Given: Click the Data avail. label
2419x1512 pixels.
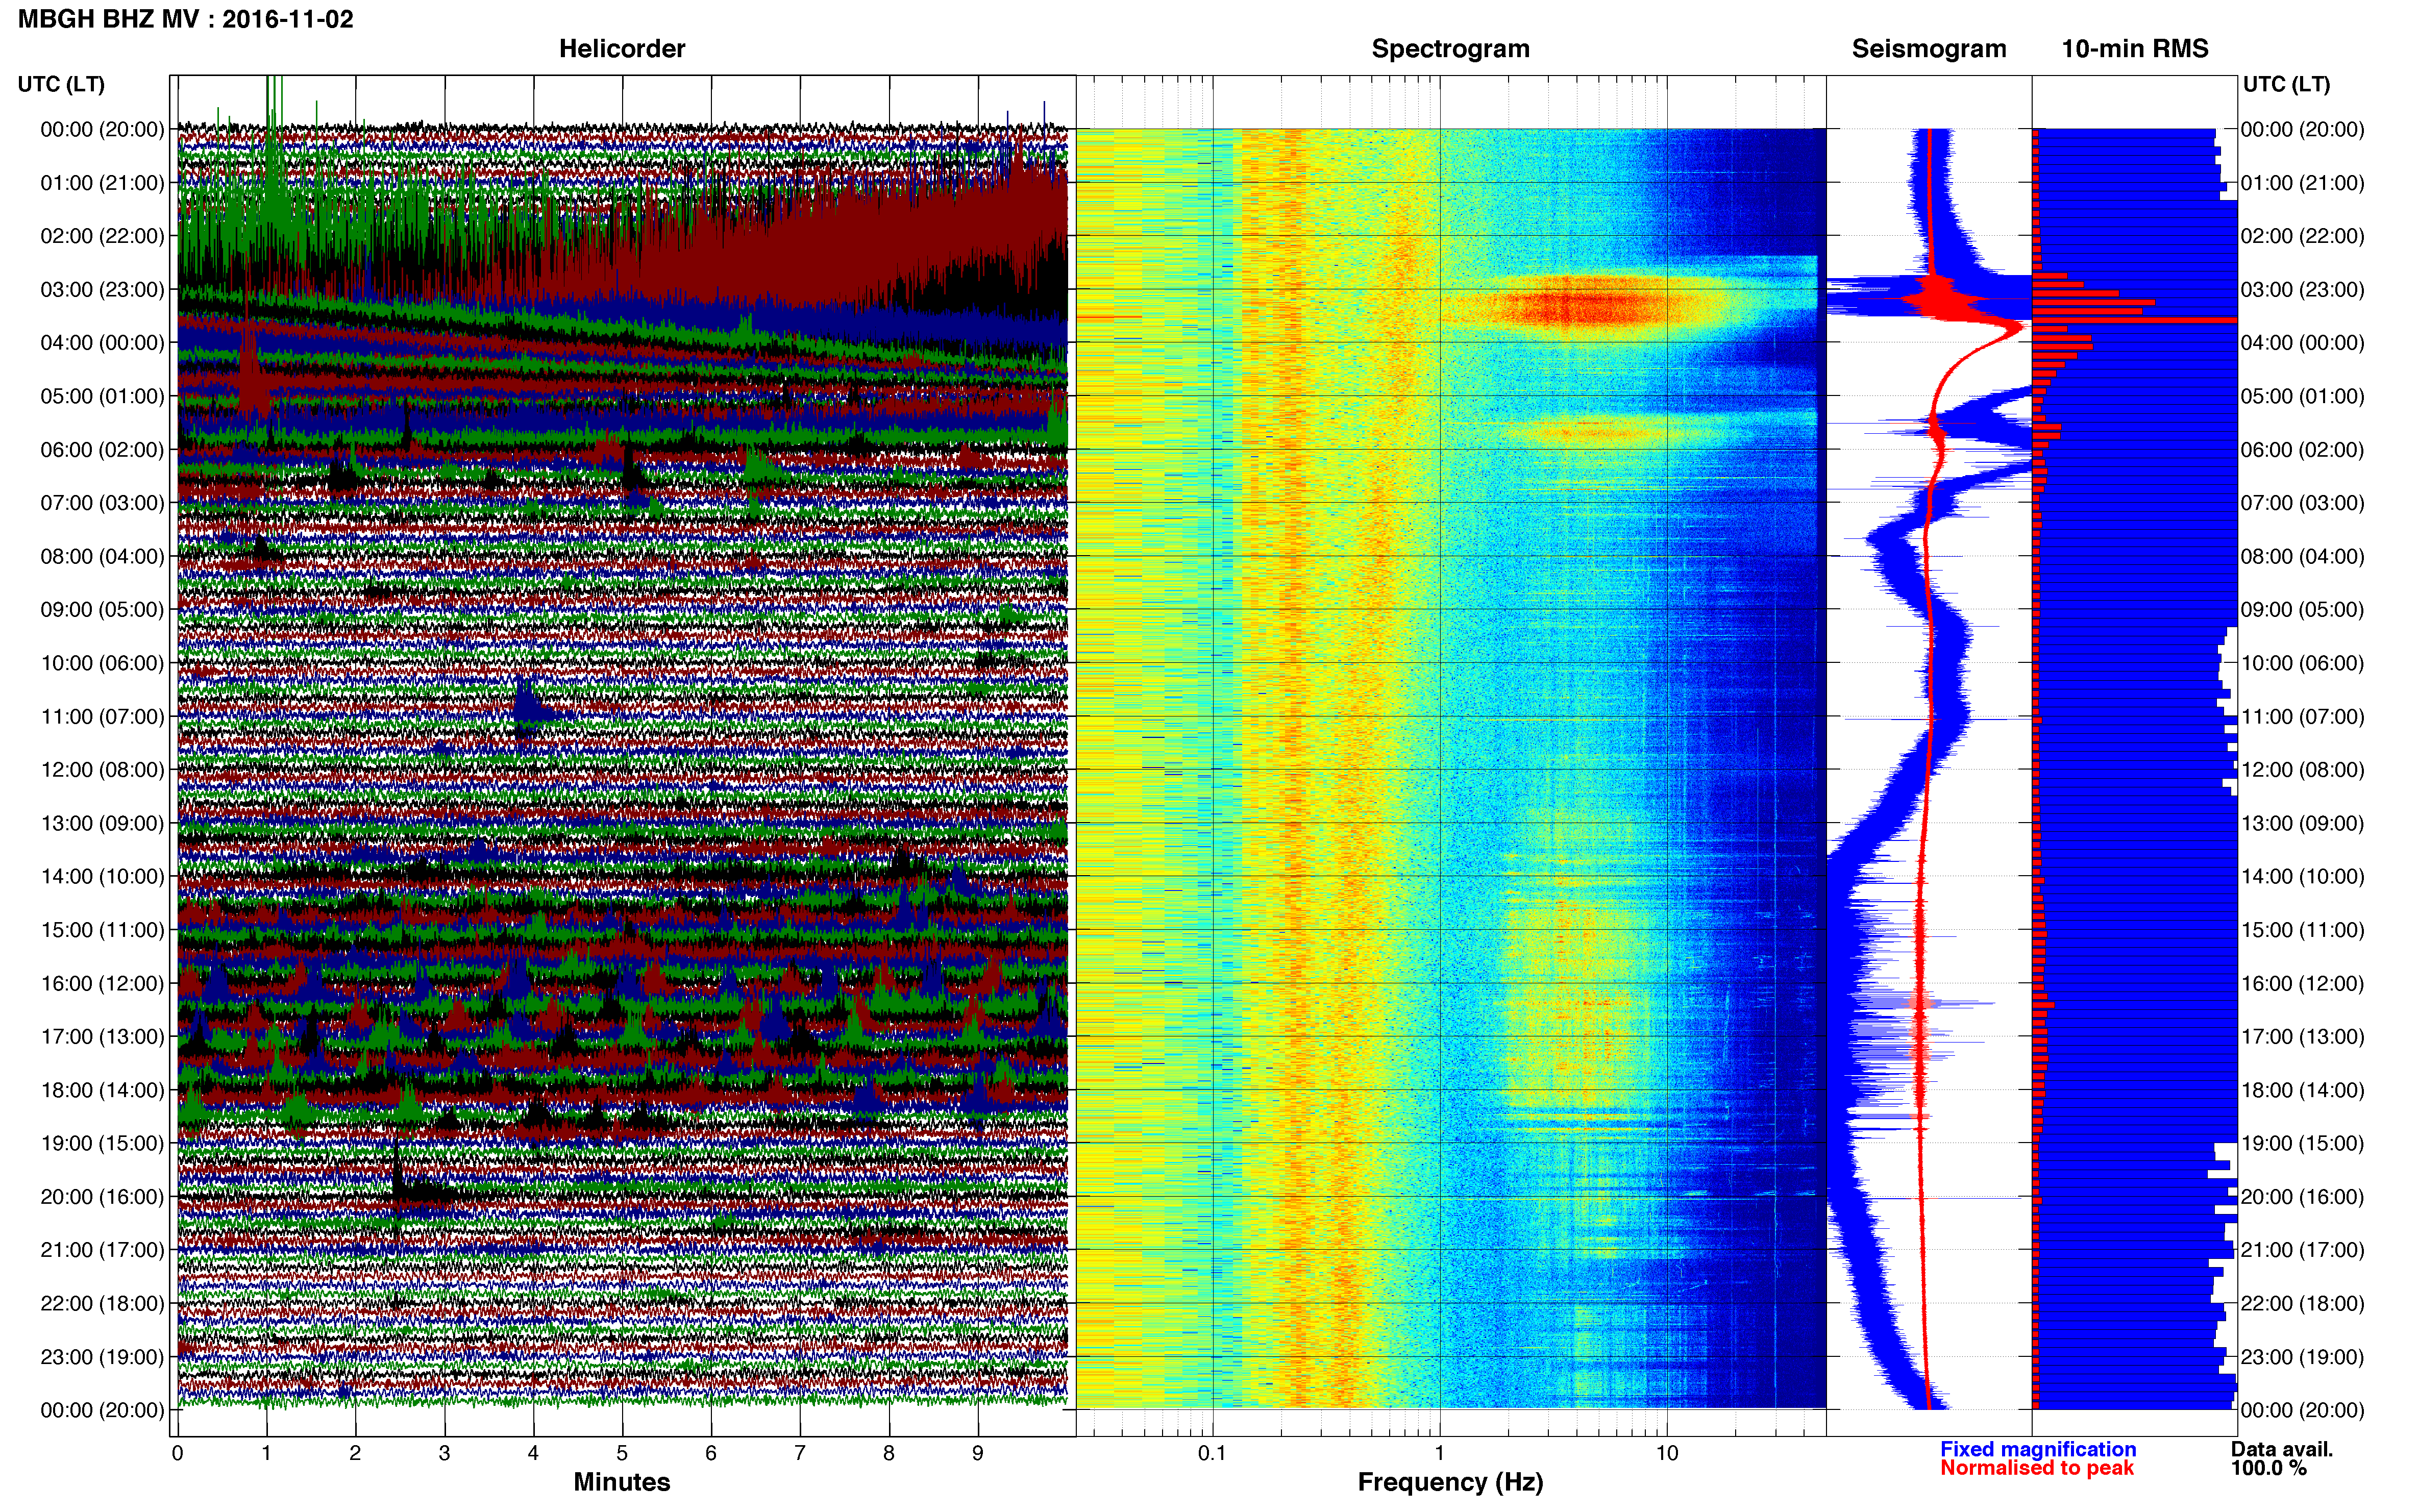Looking at the screenshot, I should (x=2282, y=1449).
